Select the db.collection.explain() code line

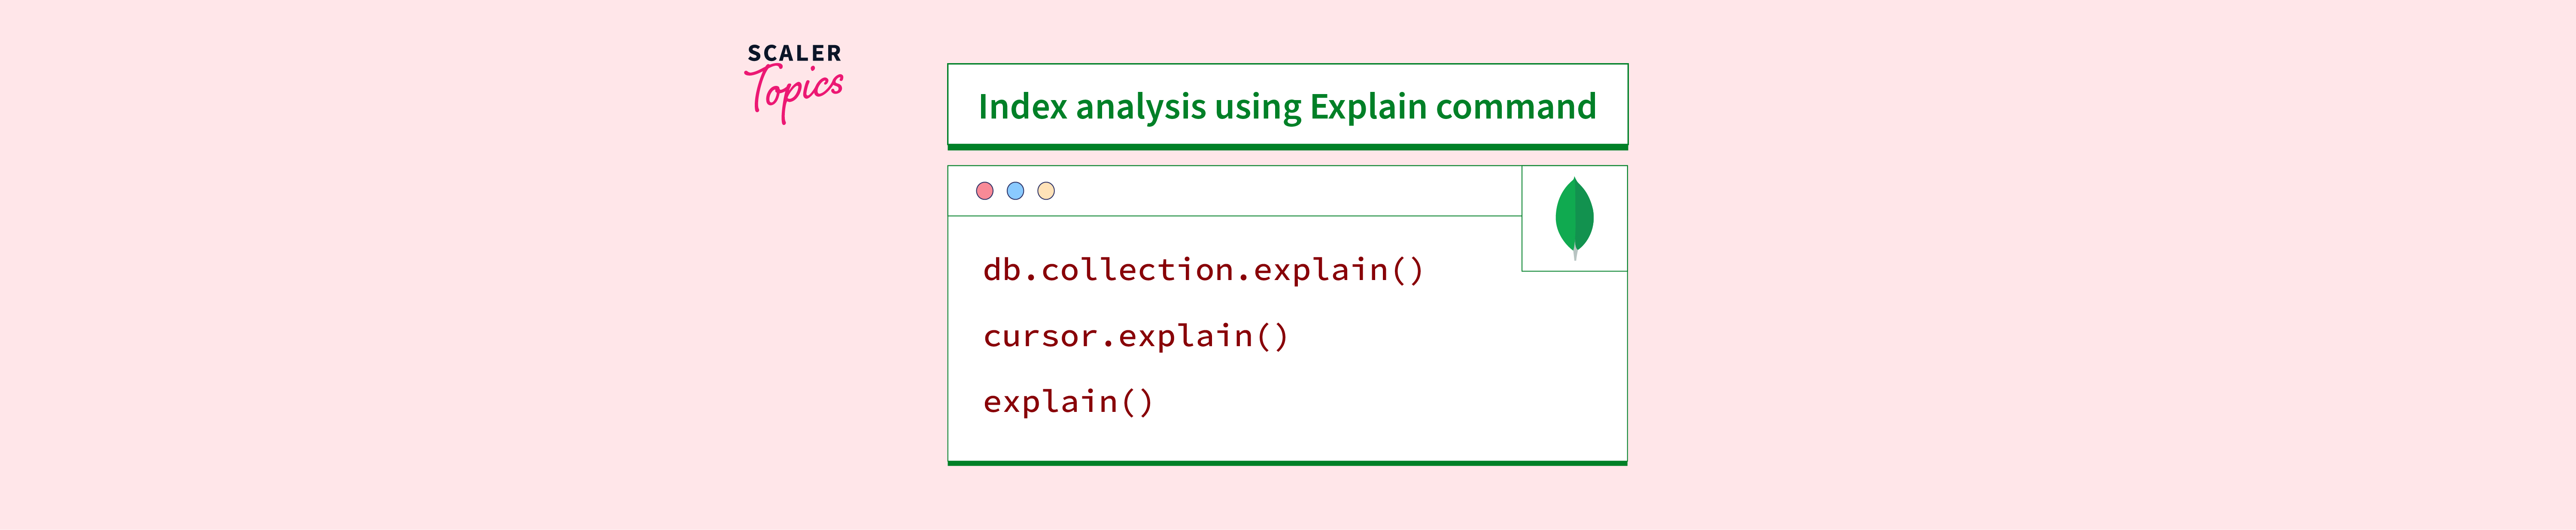pos(1202,270)
